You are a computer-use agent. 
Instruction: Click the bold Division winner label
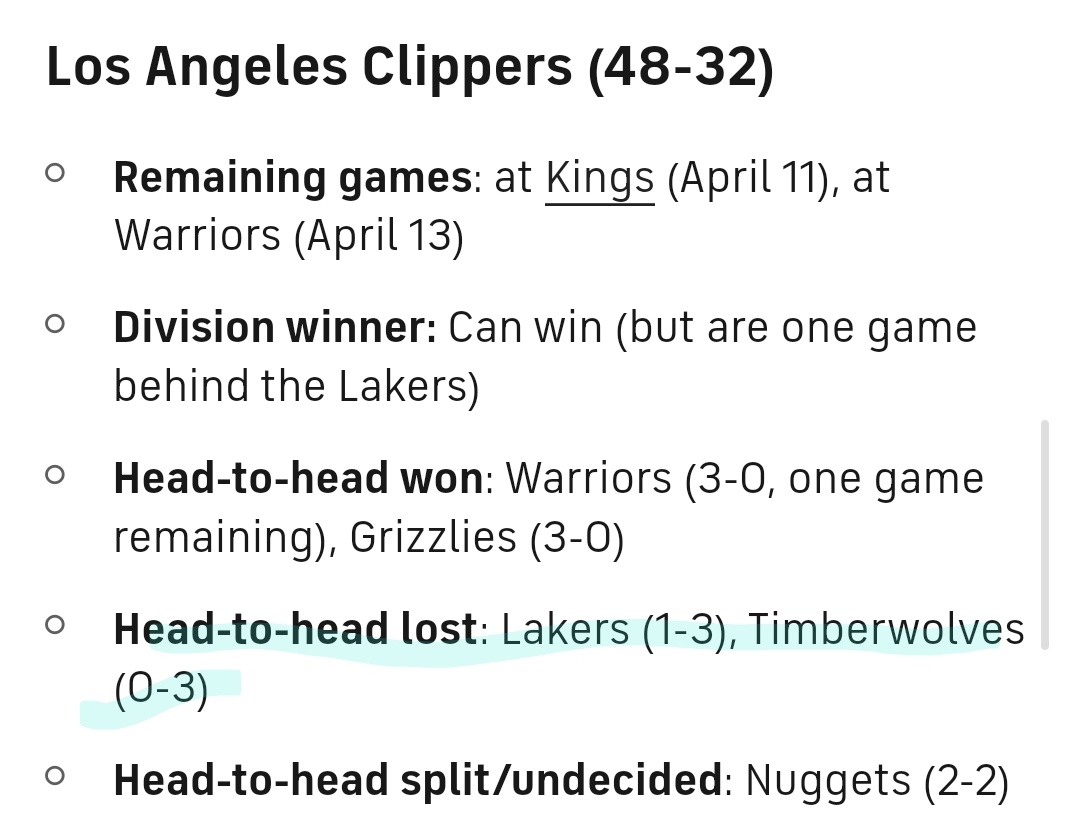pos(275,329)
